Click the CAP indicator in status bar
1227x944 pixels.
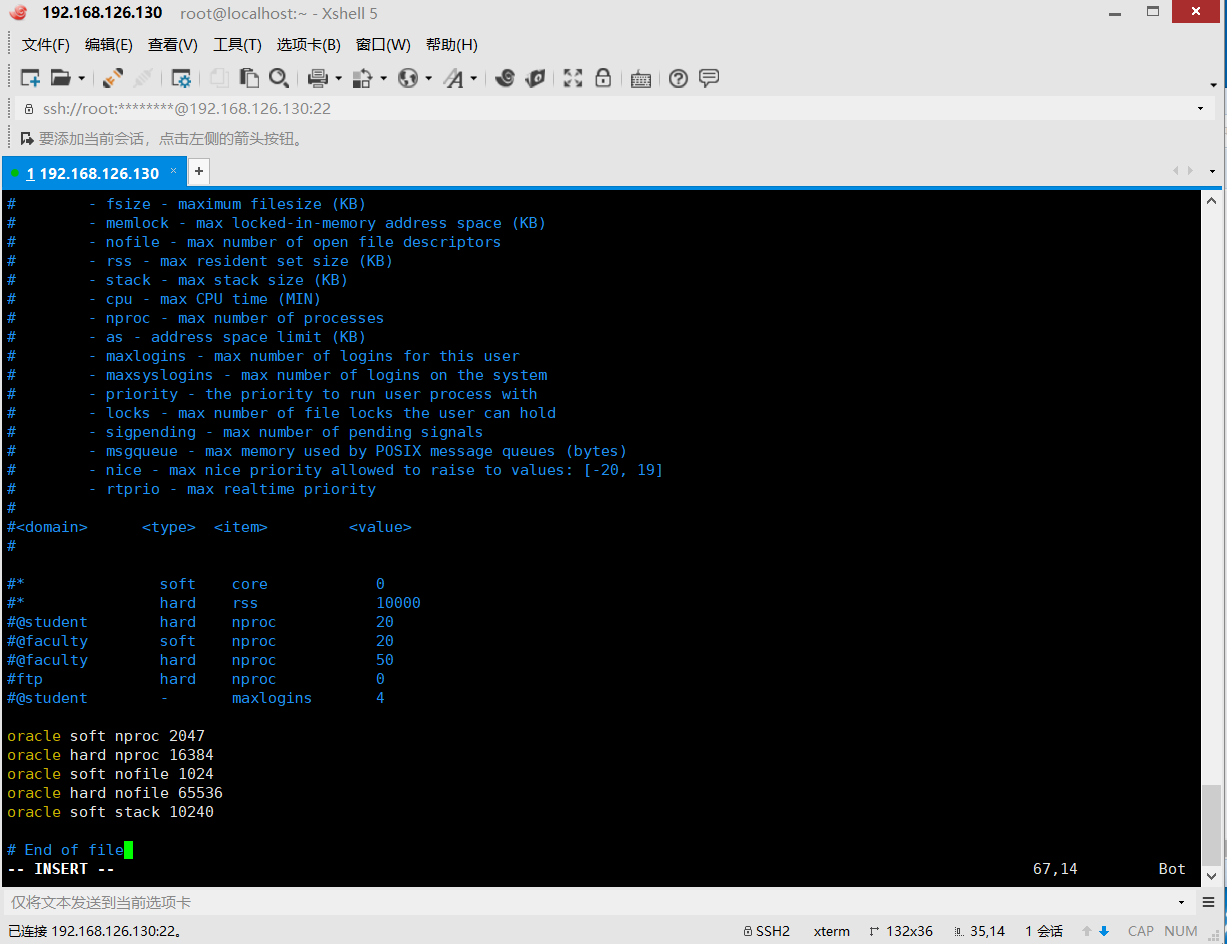click(1141, 931)
